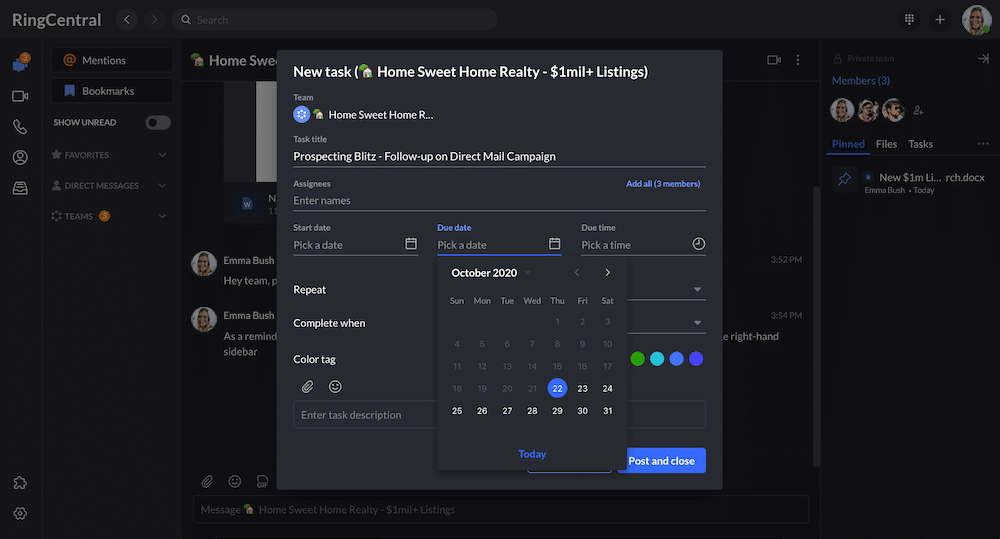1000x539 pixels.
Task: Click the message composer input
Action: point(501,510)
